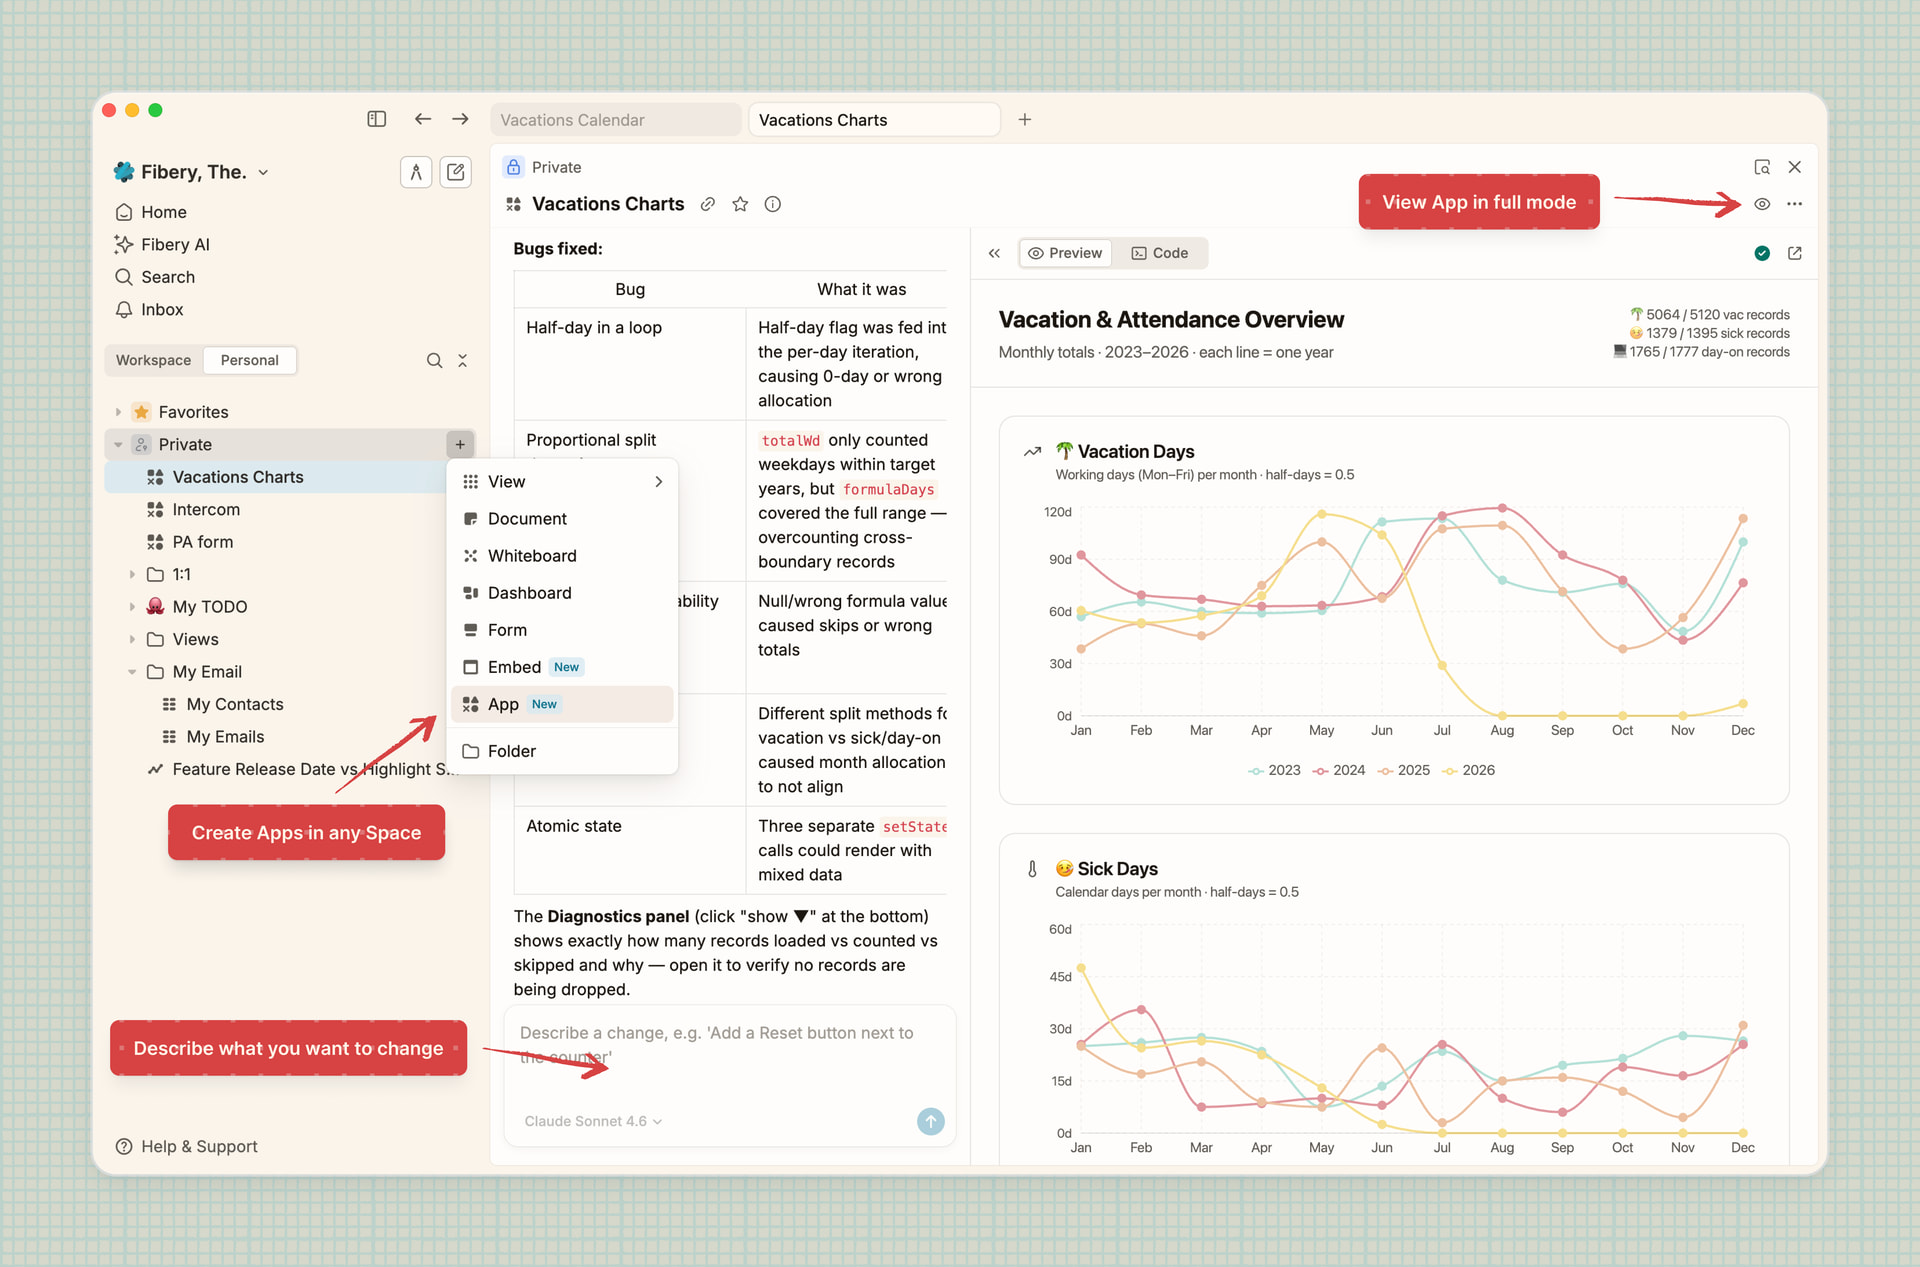Open My Contacts view

pos(234,704)
